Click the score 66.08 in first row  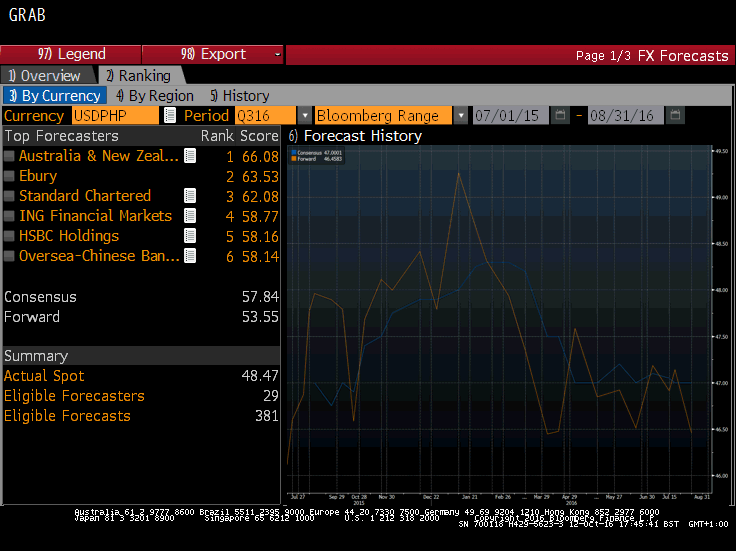[261, 157]
